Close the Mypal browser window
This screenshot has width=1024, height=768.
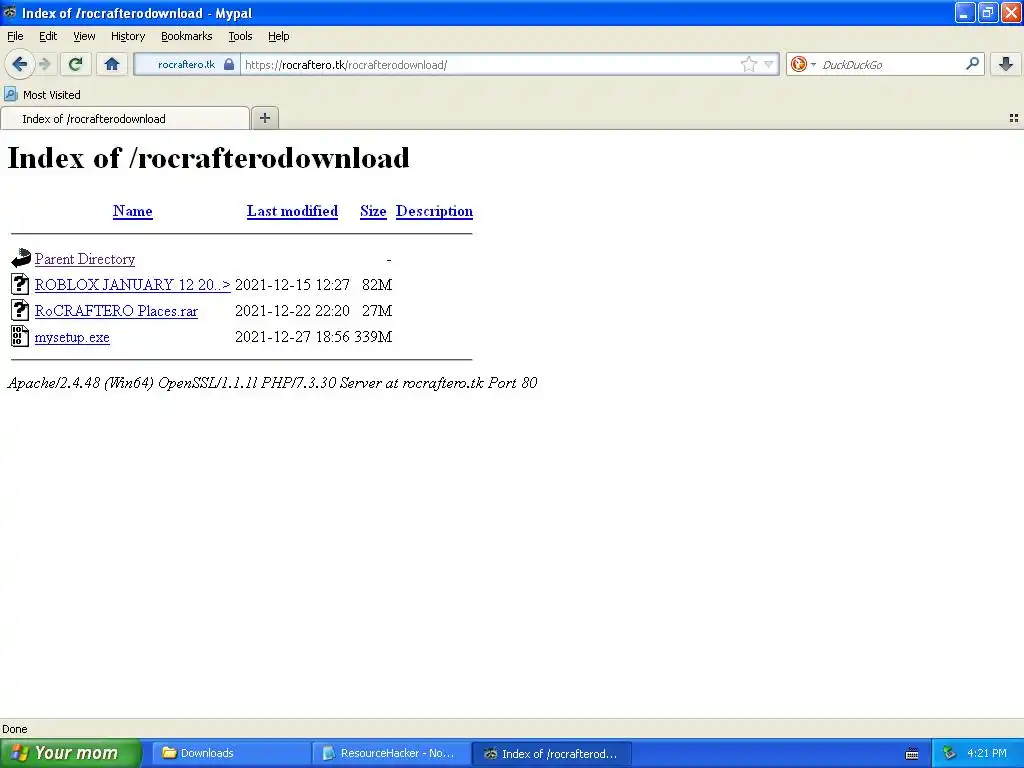(x=1011, y=12)
